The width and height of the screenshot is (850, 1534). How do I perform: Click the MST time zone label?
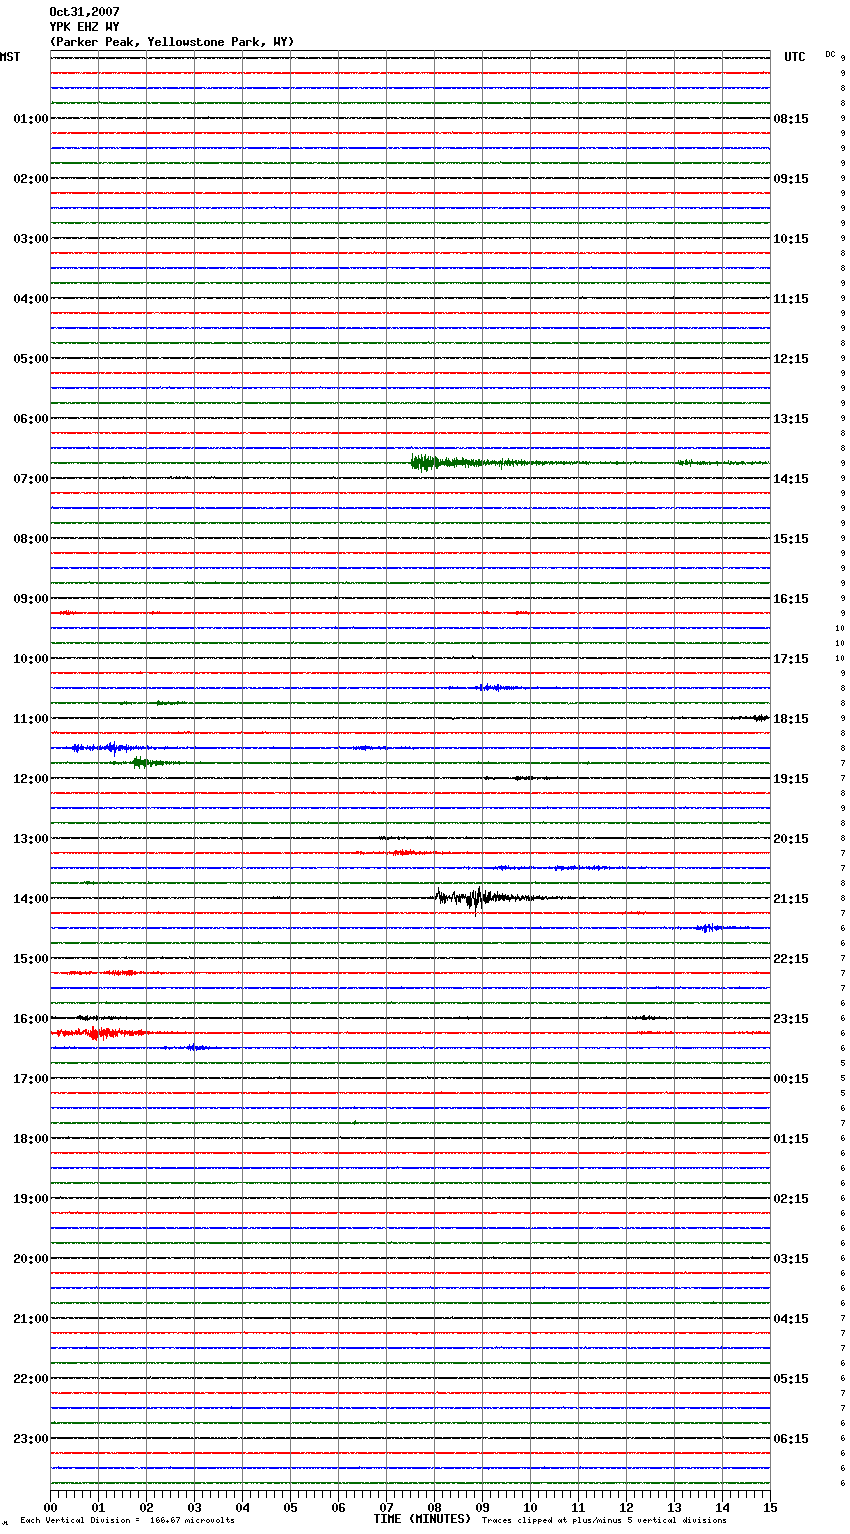tap(10, 57)
